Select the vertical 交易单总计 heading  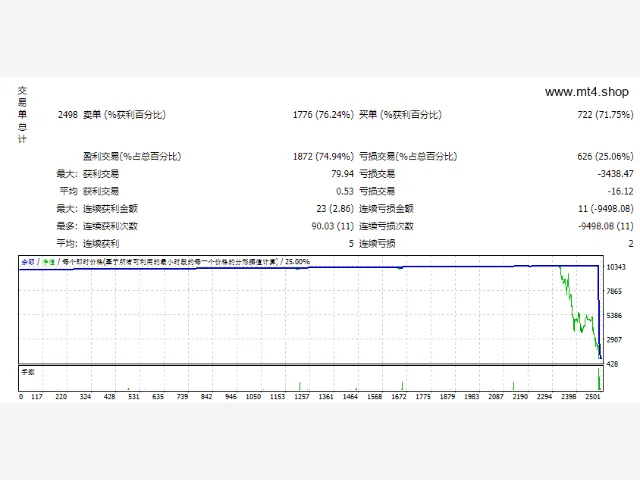[22, 115]
